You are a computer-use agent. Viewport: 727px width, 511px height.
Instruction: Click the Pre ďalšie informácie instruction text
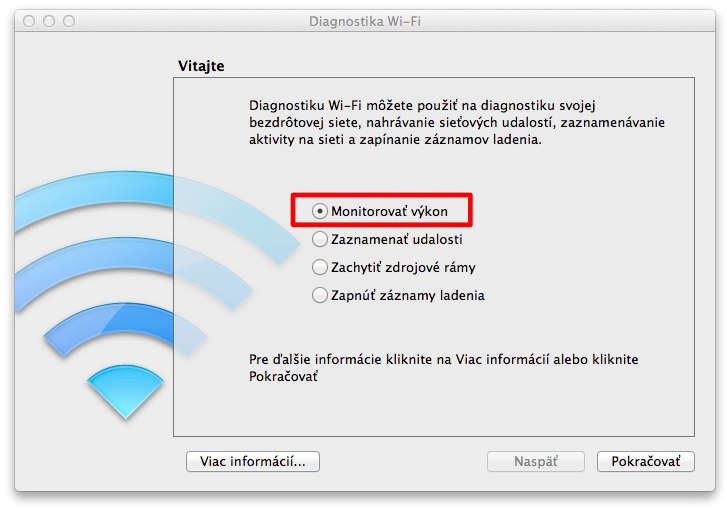[x=443, y=368]
